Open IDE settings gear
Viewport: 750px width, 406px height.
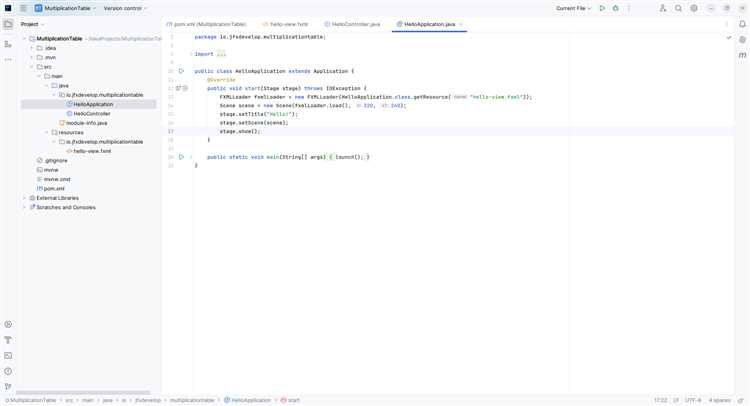coord(694,8)
